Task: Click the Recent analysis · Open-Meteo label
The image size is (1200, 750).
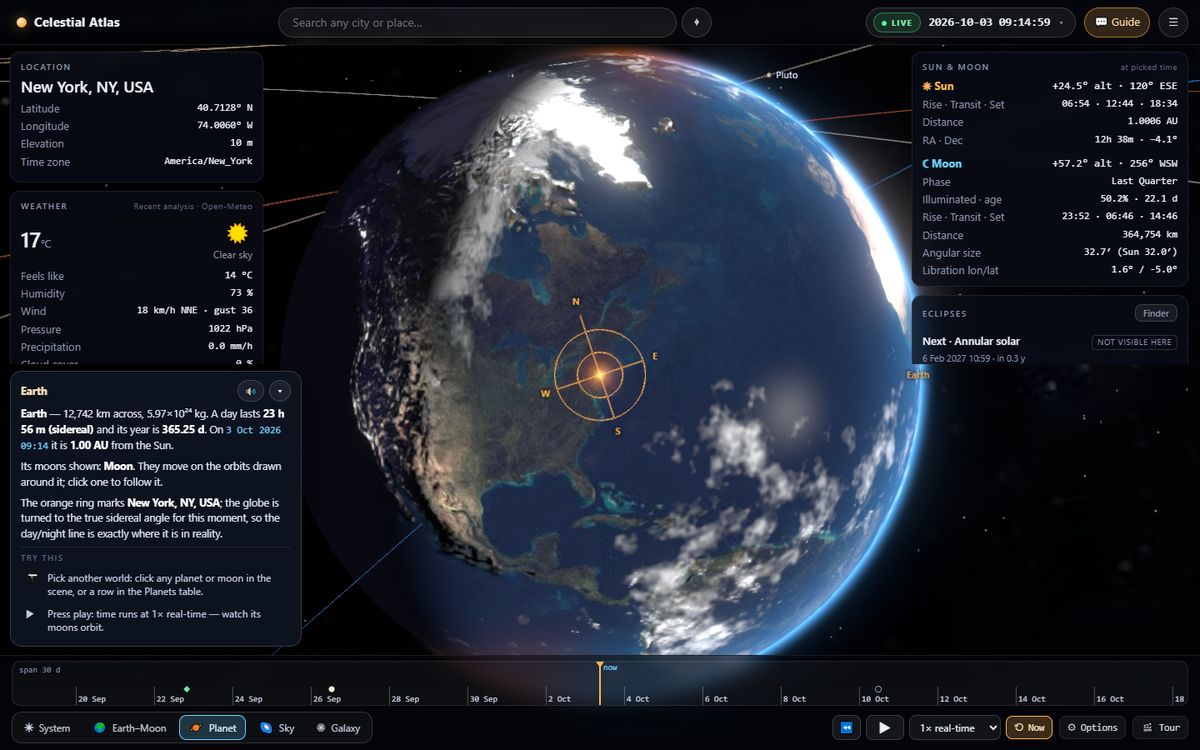Action: coord(193,206)
